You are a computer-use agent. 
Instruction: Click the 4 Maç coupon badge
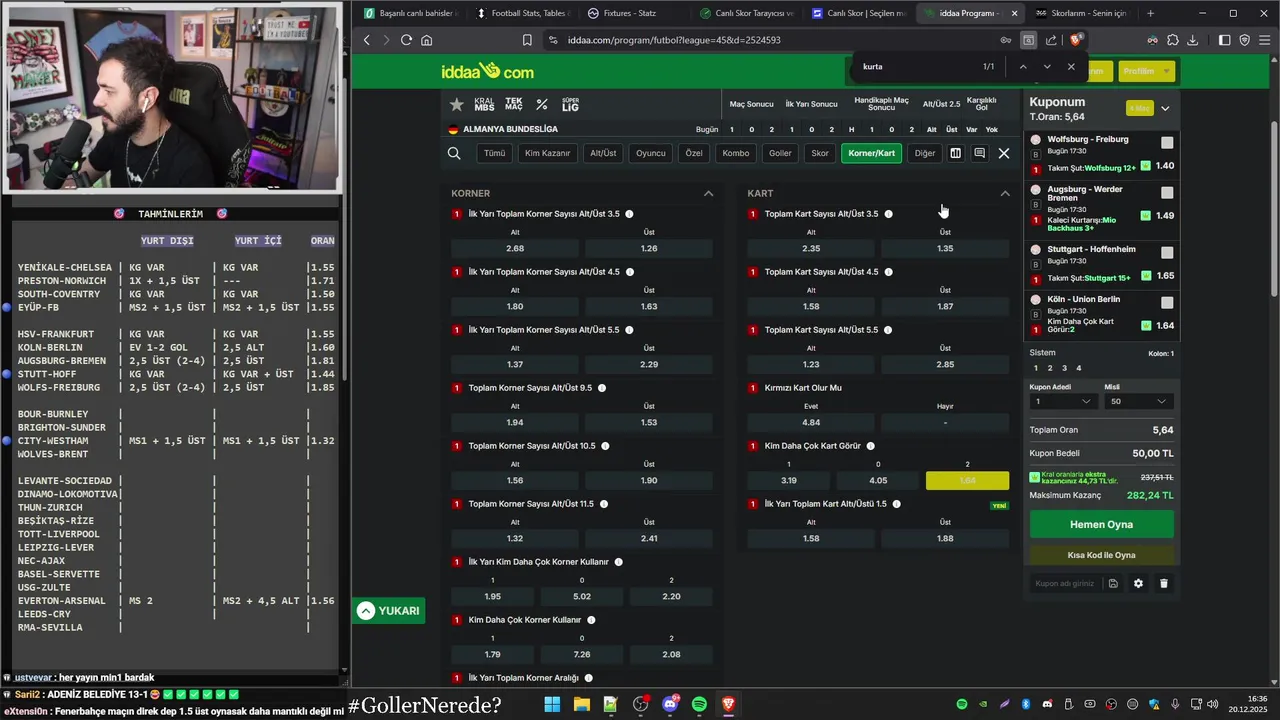click(1138, 108)
